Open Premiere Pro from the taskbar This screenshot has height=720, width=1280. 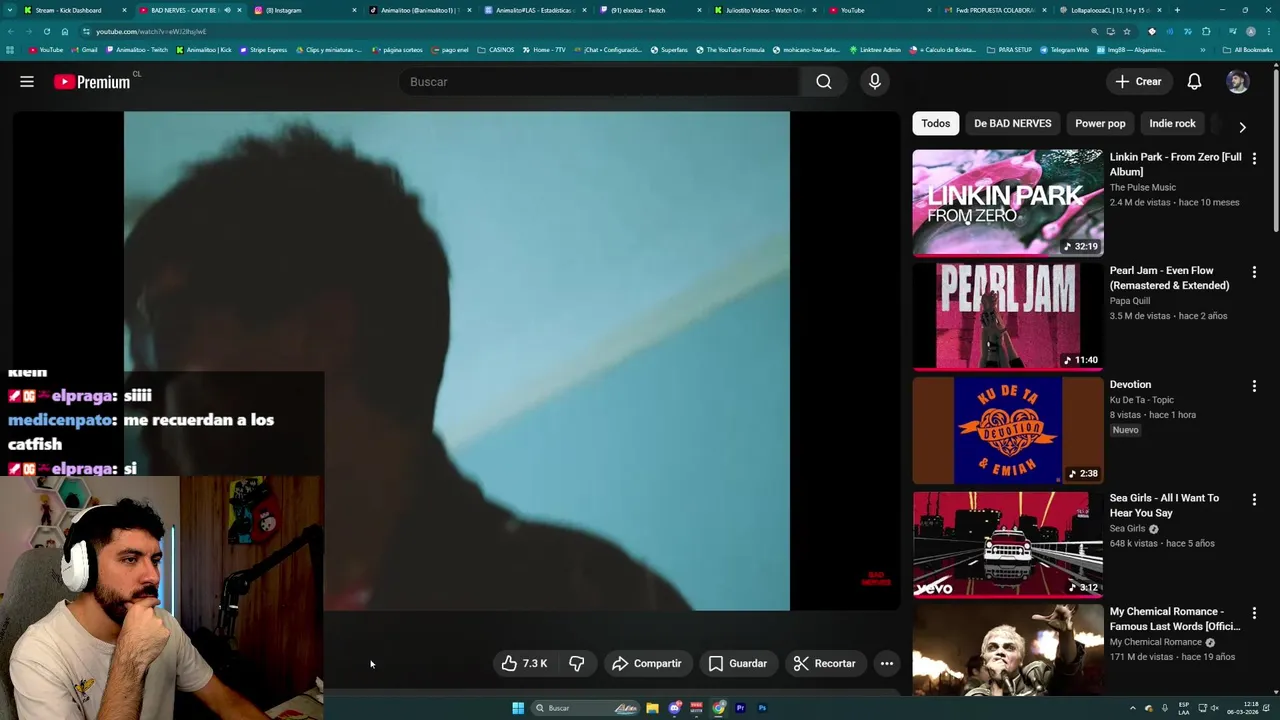[740, 708]
